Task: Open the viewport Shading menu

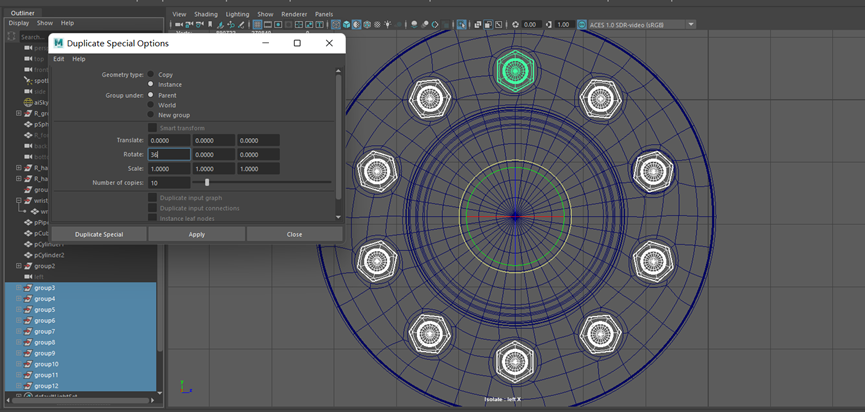Action: point(206,14)
